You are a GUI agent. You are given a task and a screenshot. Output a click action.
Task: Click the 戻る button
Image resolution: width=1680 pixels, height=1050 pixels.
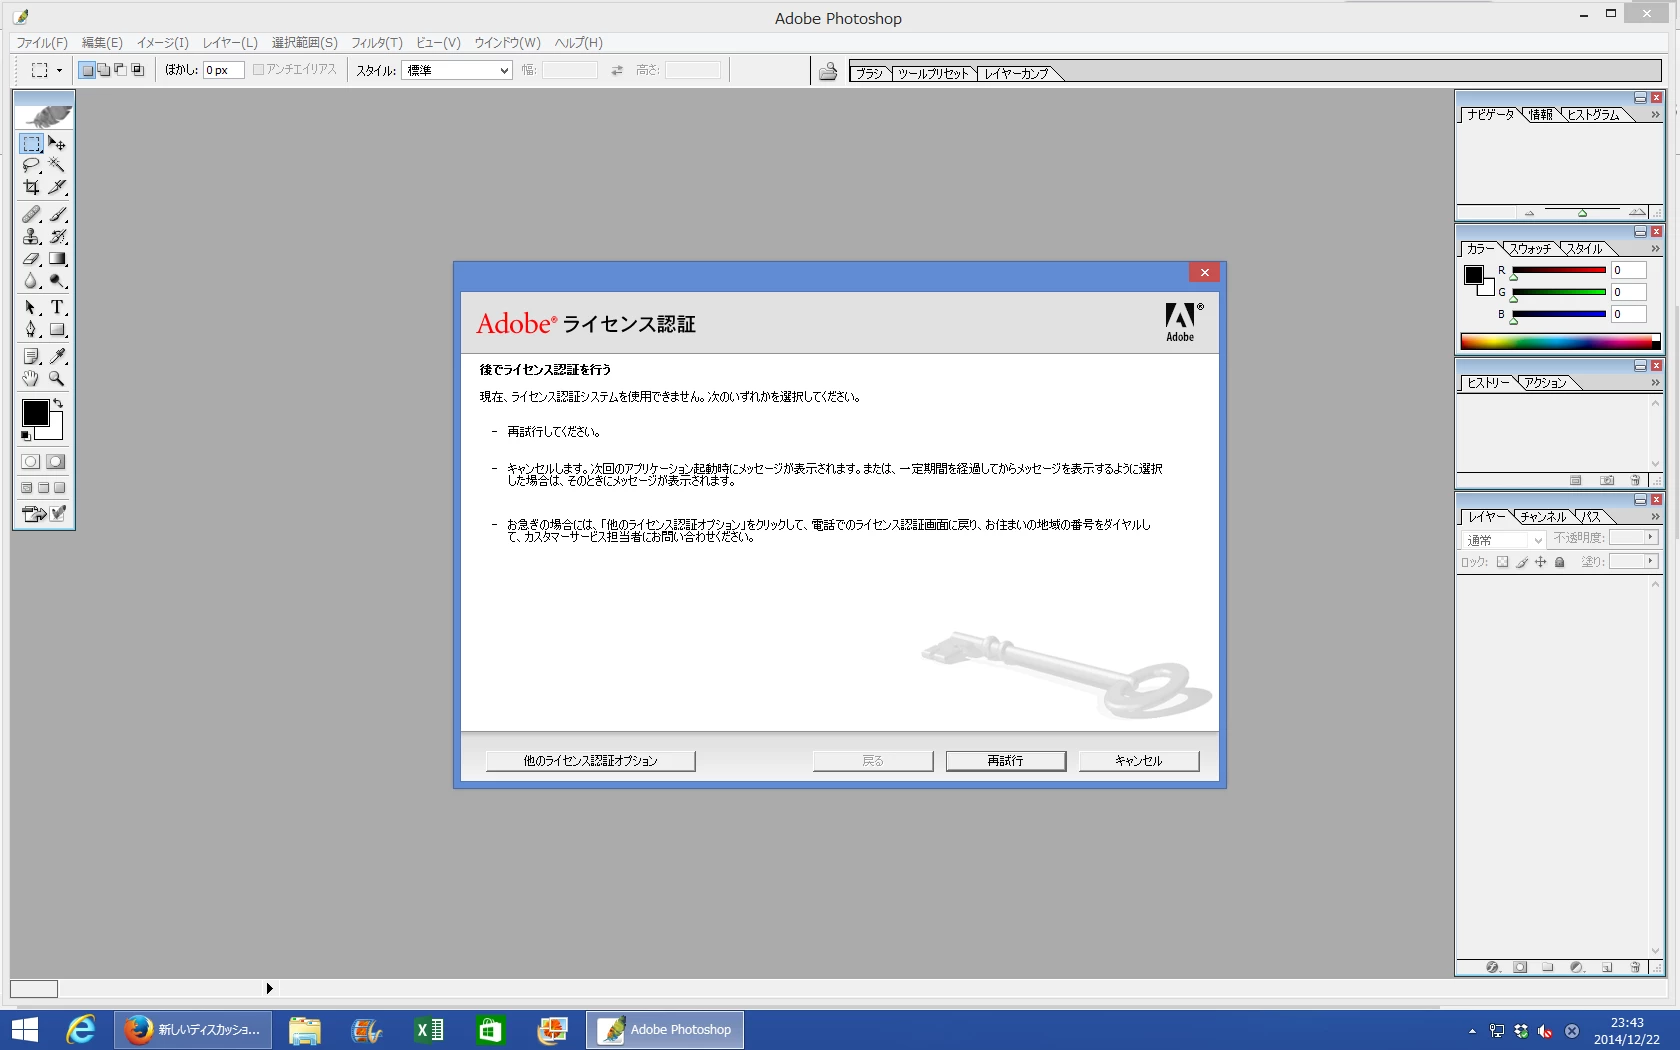[x=873, y=761]
